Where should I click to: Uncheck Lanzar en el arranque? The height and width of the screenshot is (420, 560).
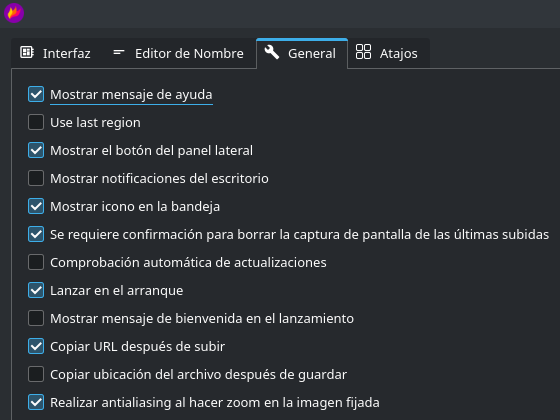point(36,290)
